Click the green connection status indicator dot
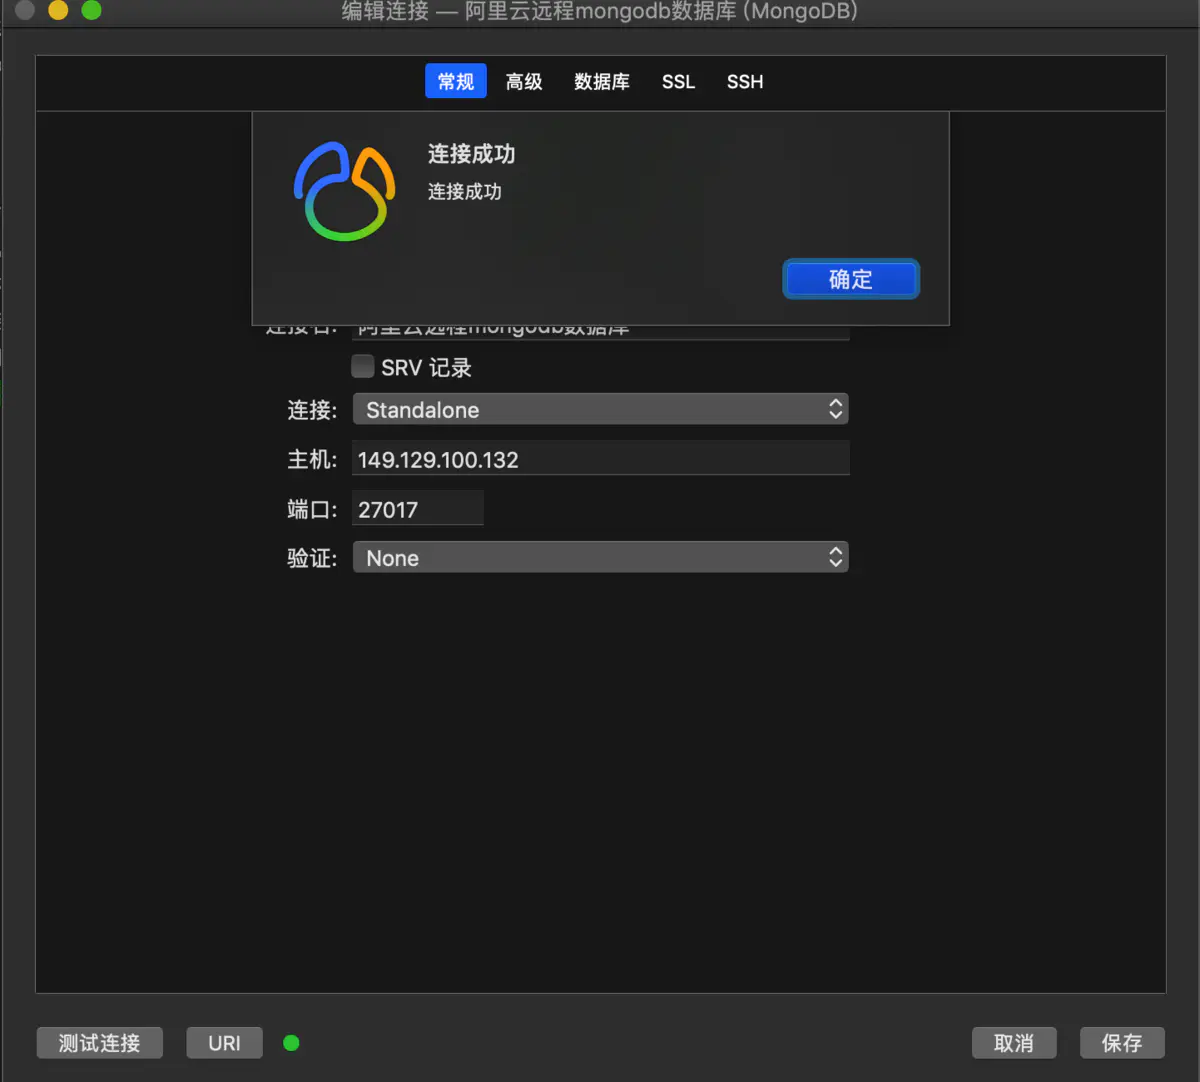This screenshot has width=1200, height=1082. point(291,1043)
